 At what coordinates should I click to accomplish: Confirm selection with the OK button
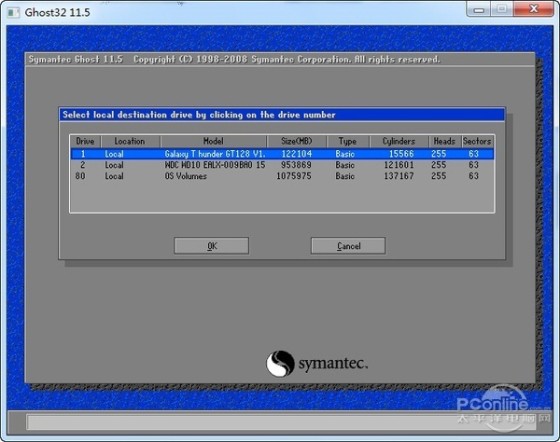tap(211, 246)
